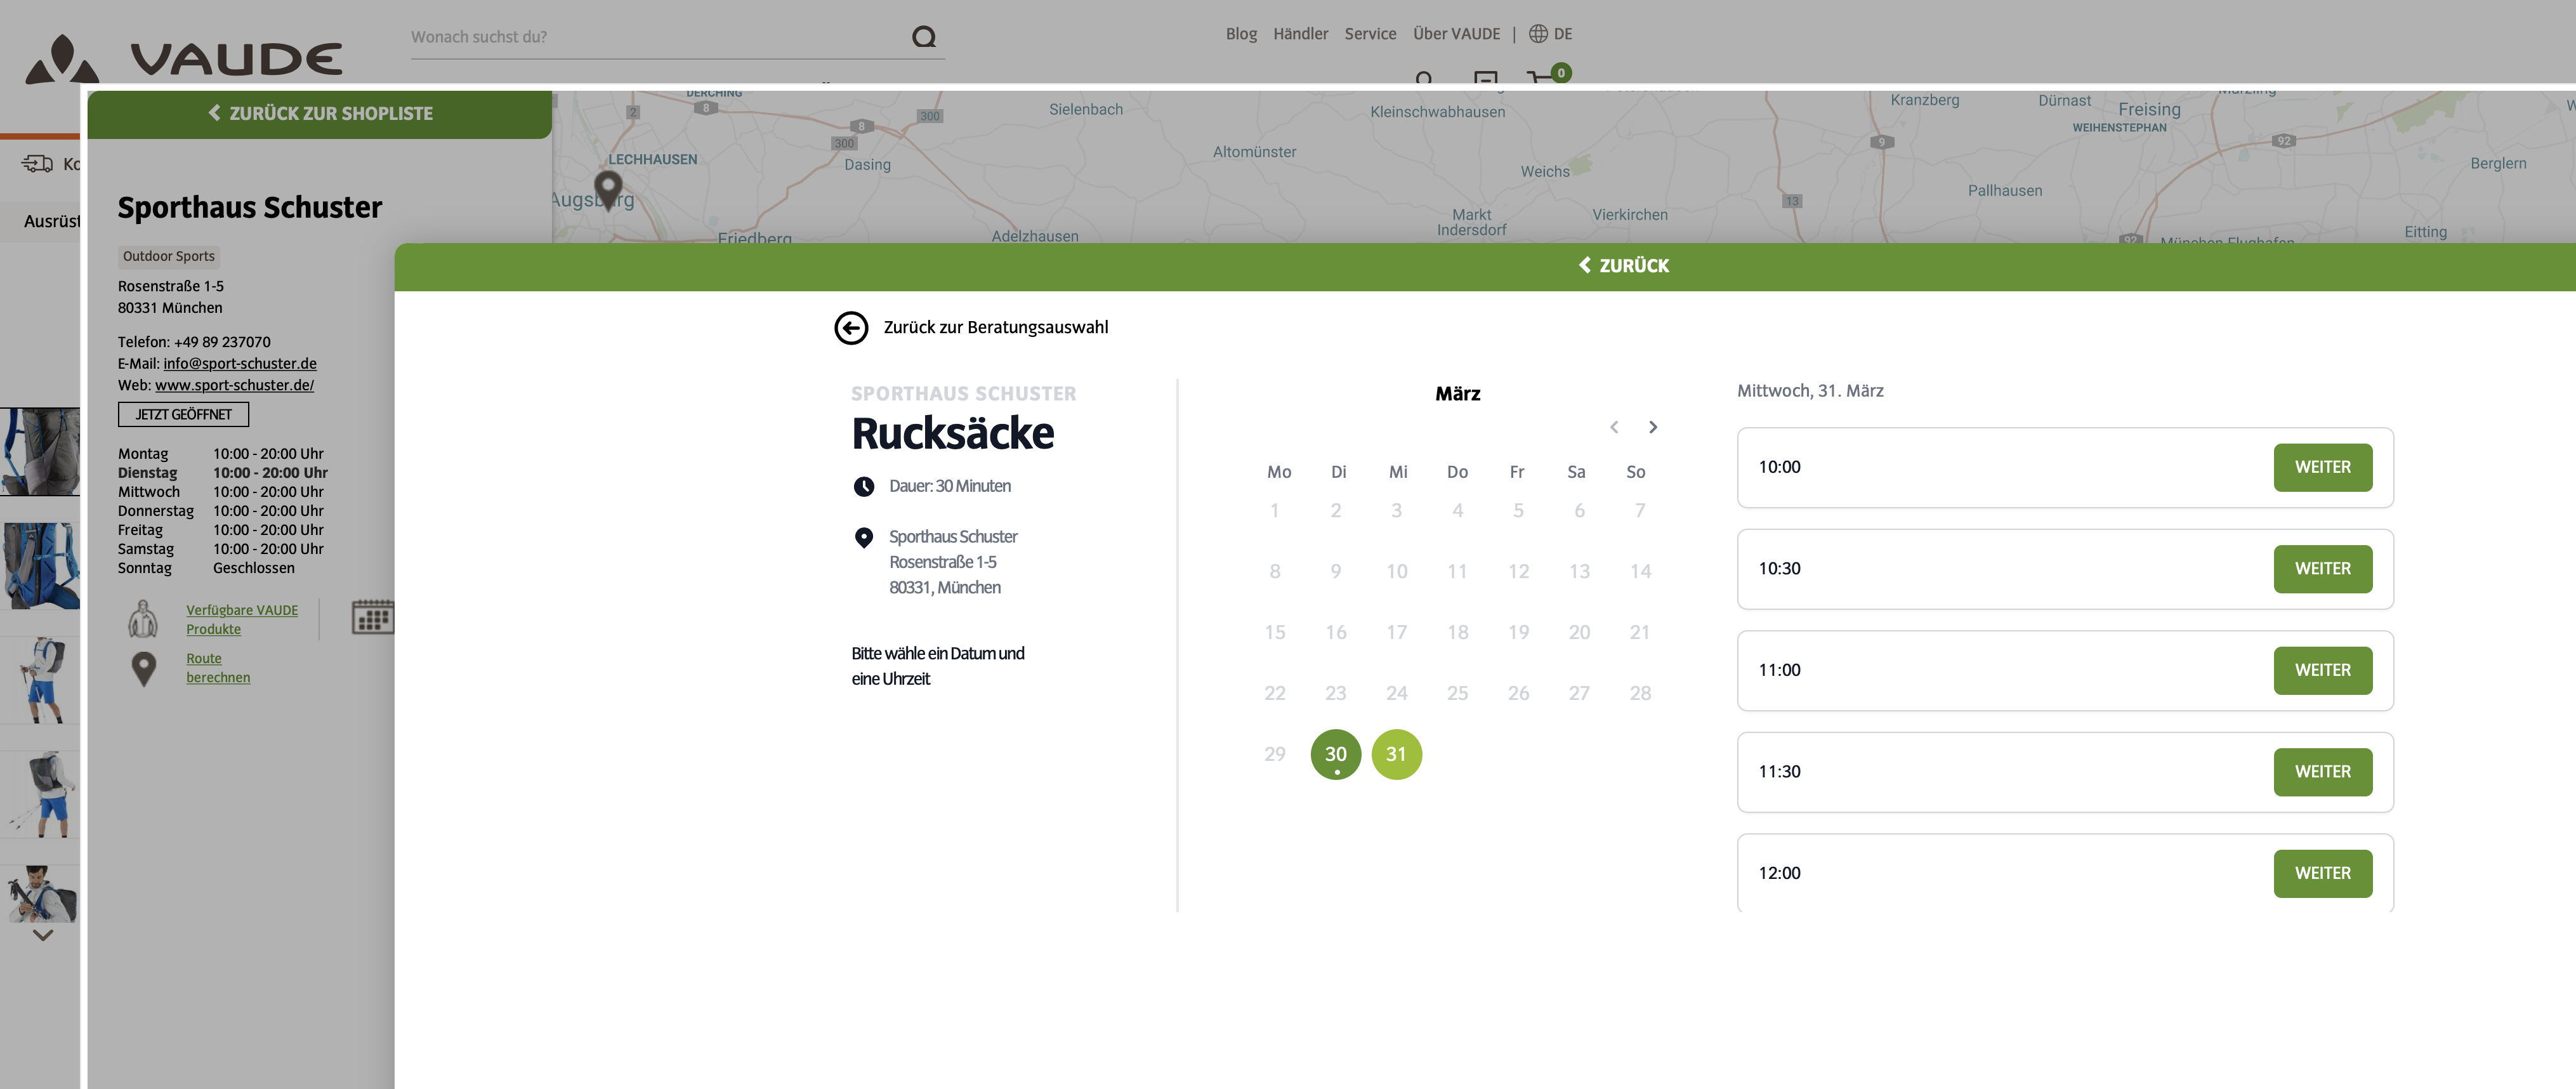Open the Über VAUDE menu item
The width and height of the screenshot is (2576, 1089).
tap(1456, 34)
